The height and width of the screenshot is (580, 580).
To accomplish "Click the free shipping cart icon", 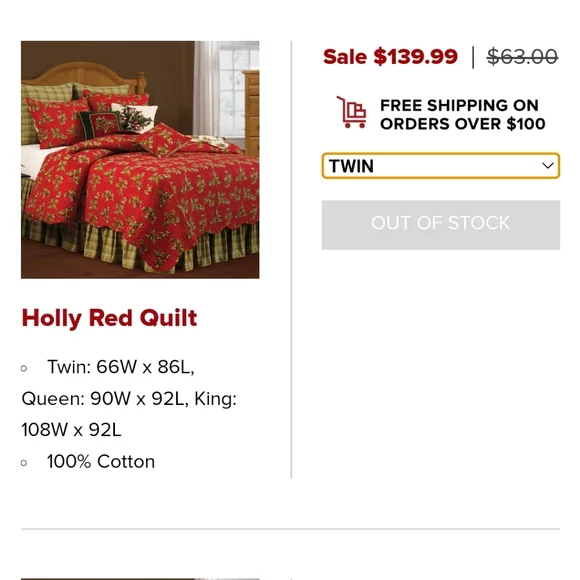I will point(351,112).
